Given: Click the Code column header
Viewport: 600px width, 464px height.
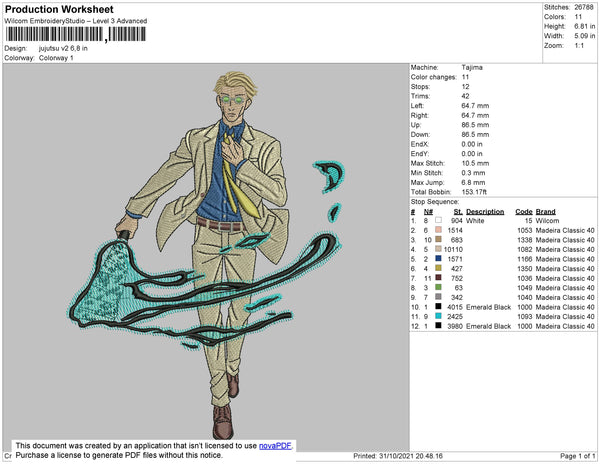Looking at the screenshot, I should point(524,212).
